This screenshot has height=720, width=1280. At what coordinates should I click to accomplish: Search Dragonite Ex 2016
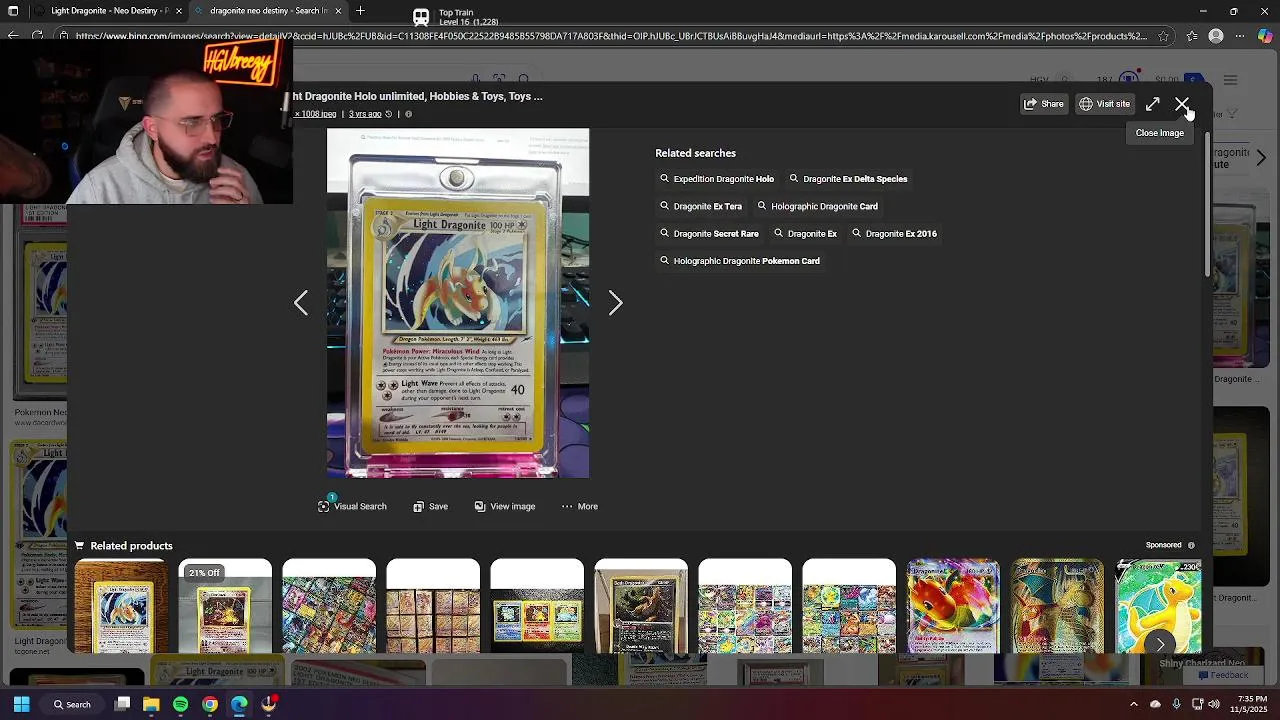point(894,233)
